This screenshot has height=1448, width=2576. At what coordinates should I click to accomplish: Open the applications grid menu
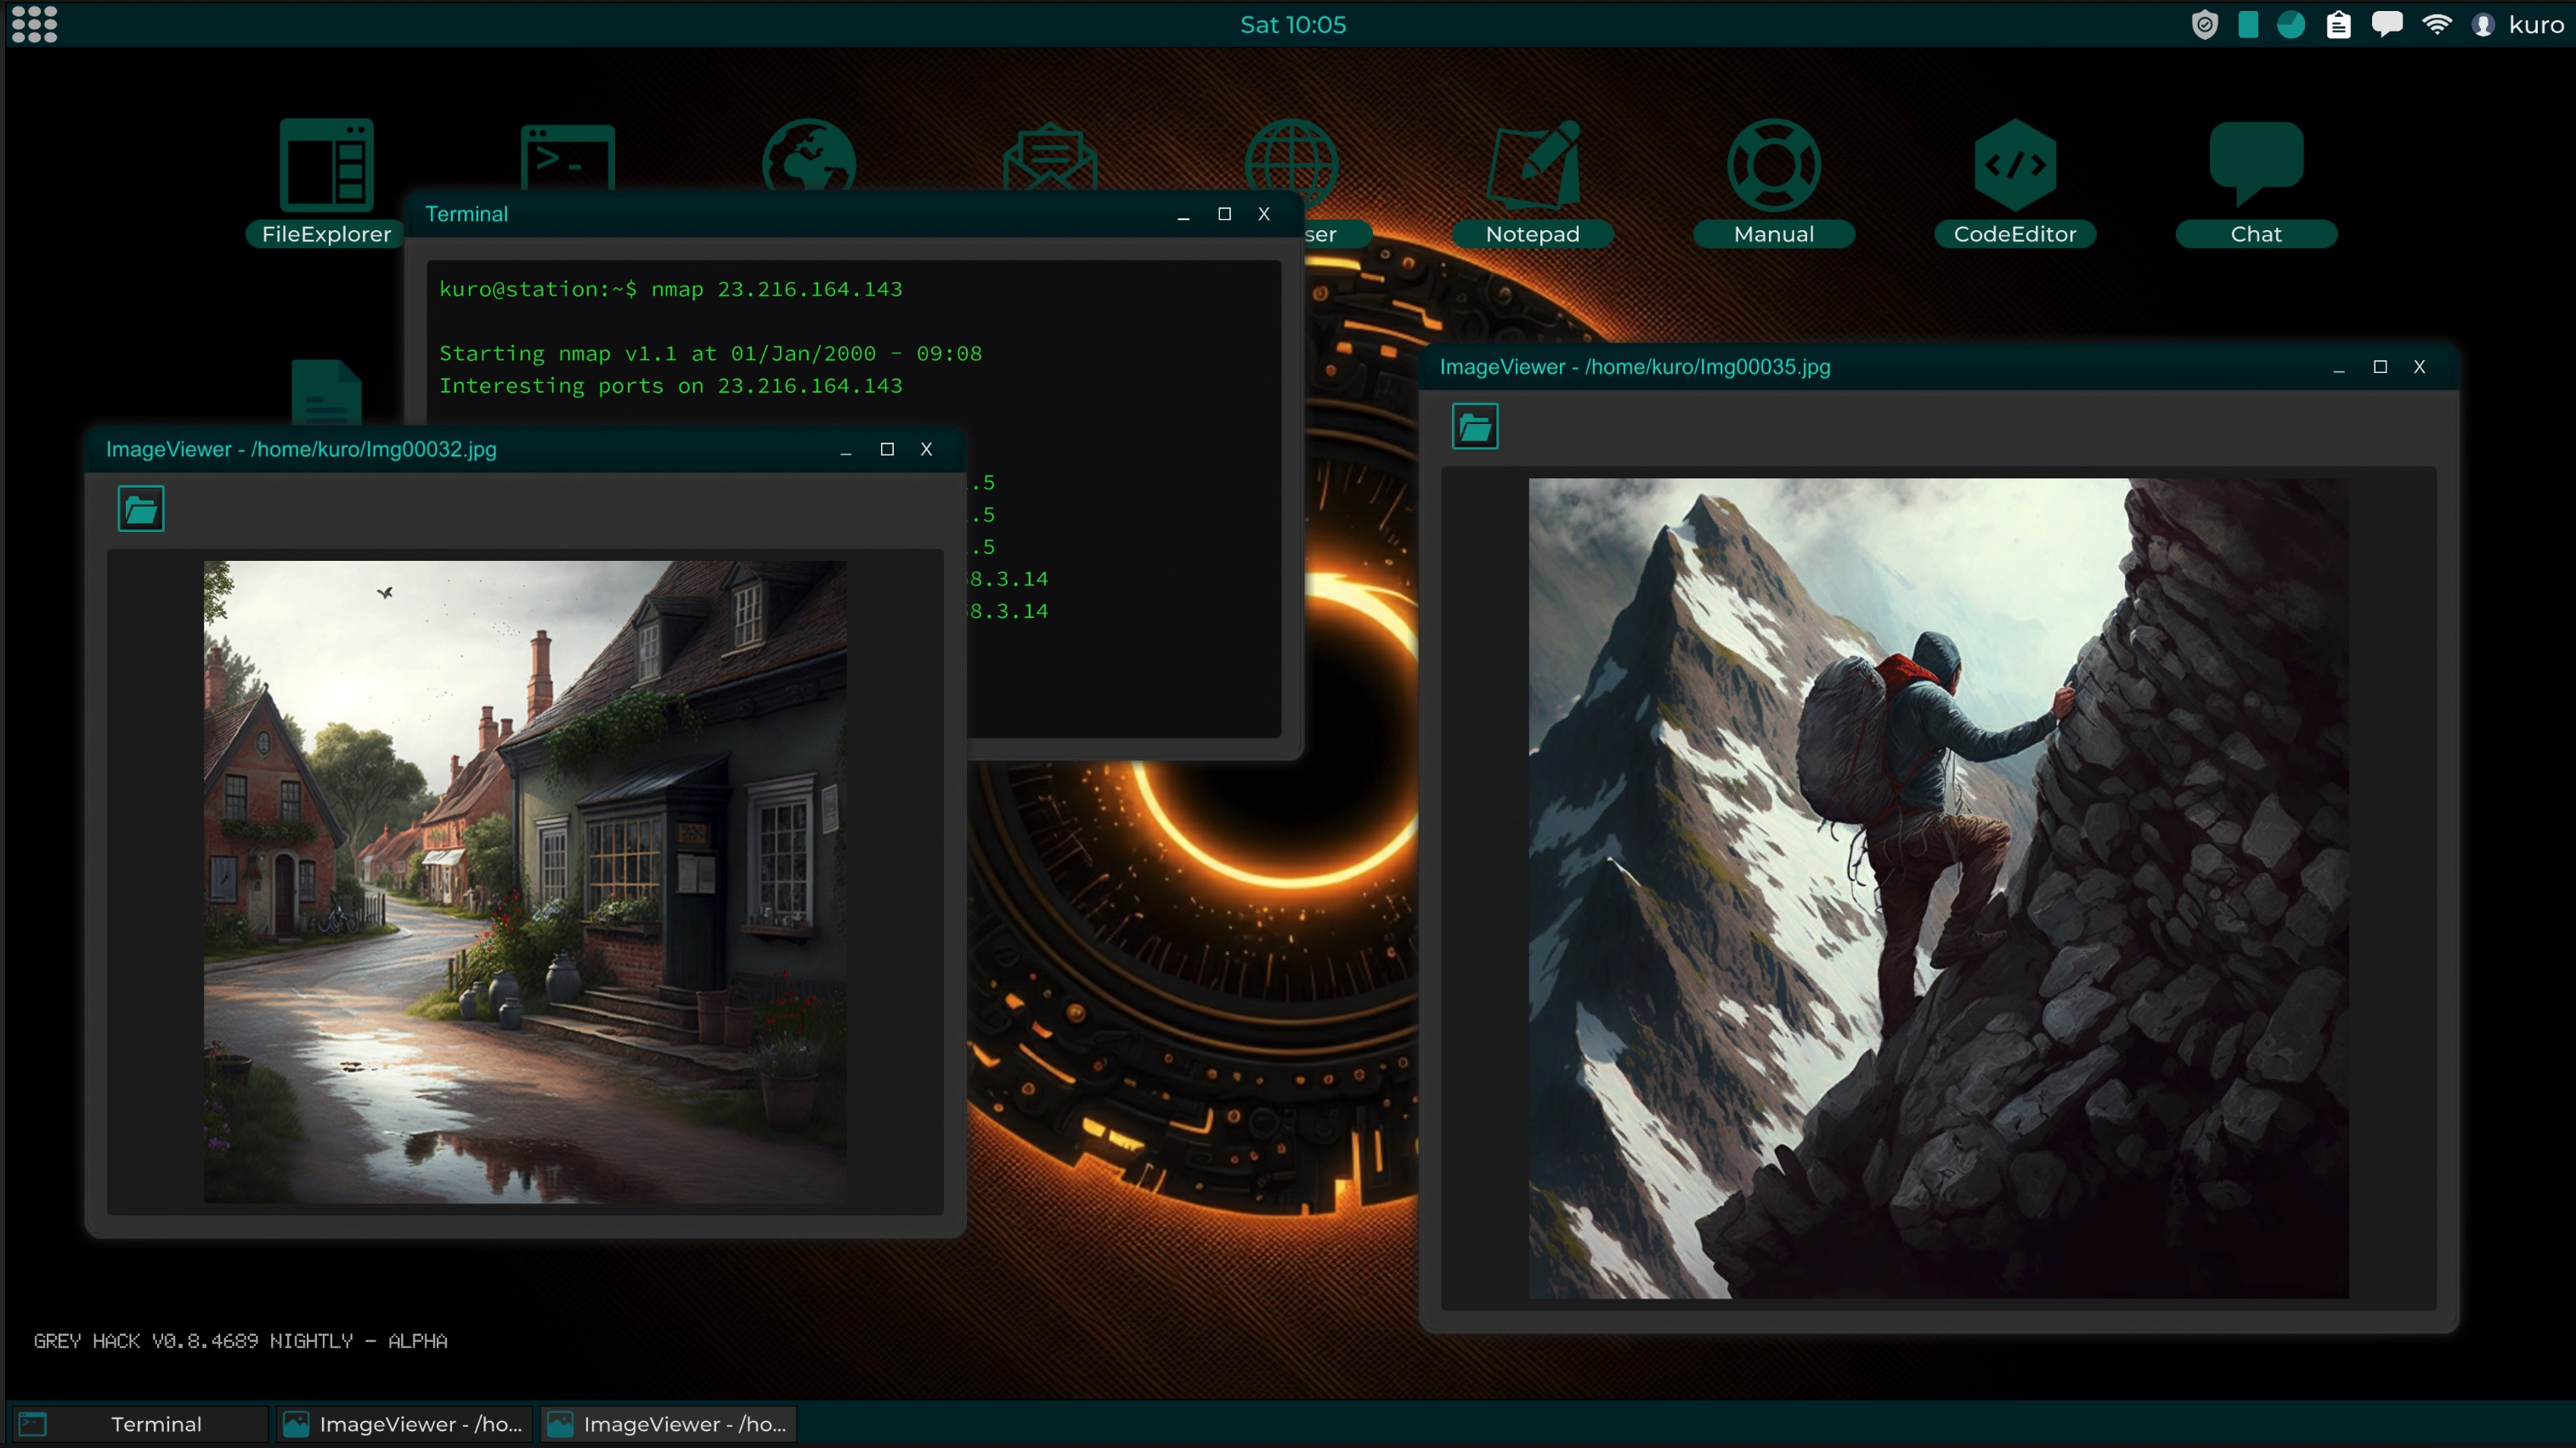(34, 24)
